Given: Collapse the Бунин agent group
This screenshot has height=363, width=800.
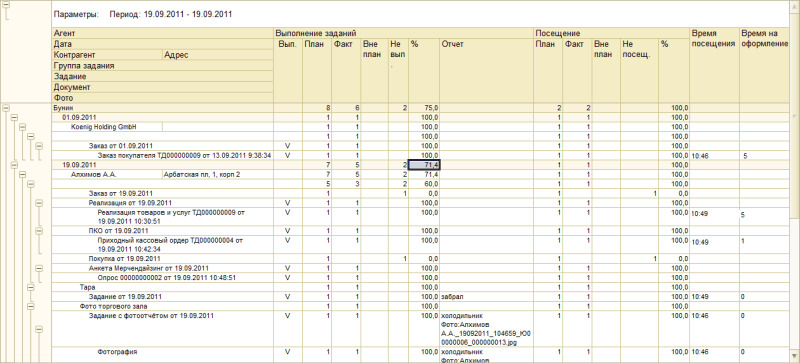Looking at the screenshot, I should point(7,108).
